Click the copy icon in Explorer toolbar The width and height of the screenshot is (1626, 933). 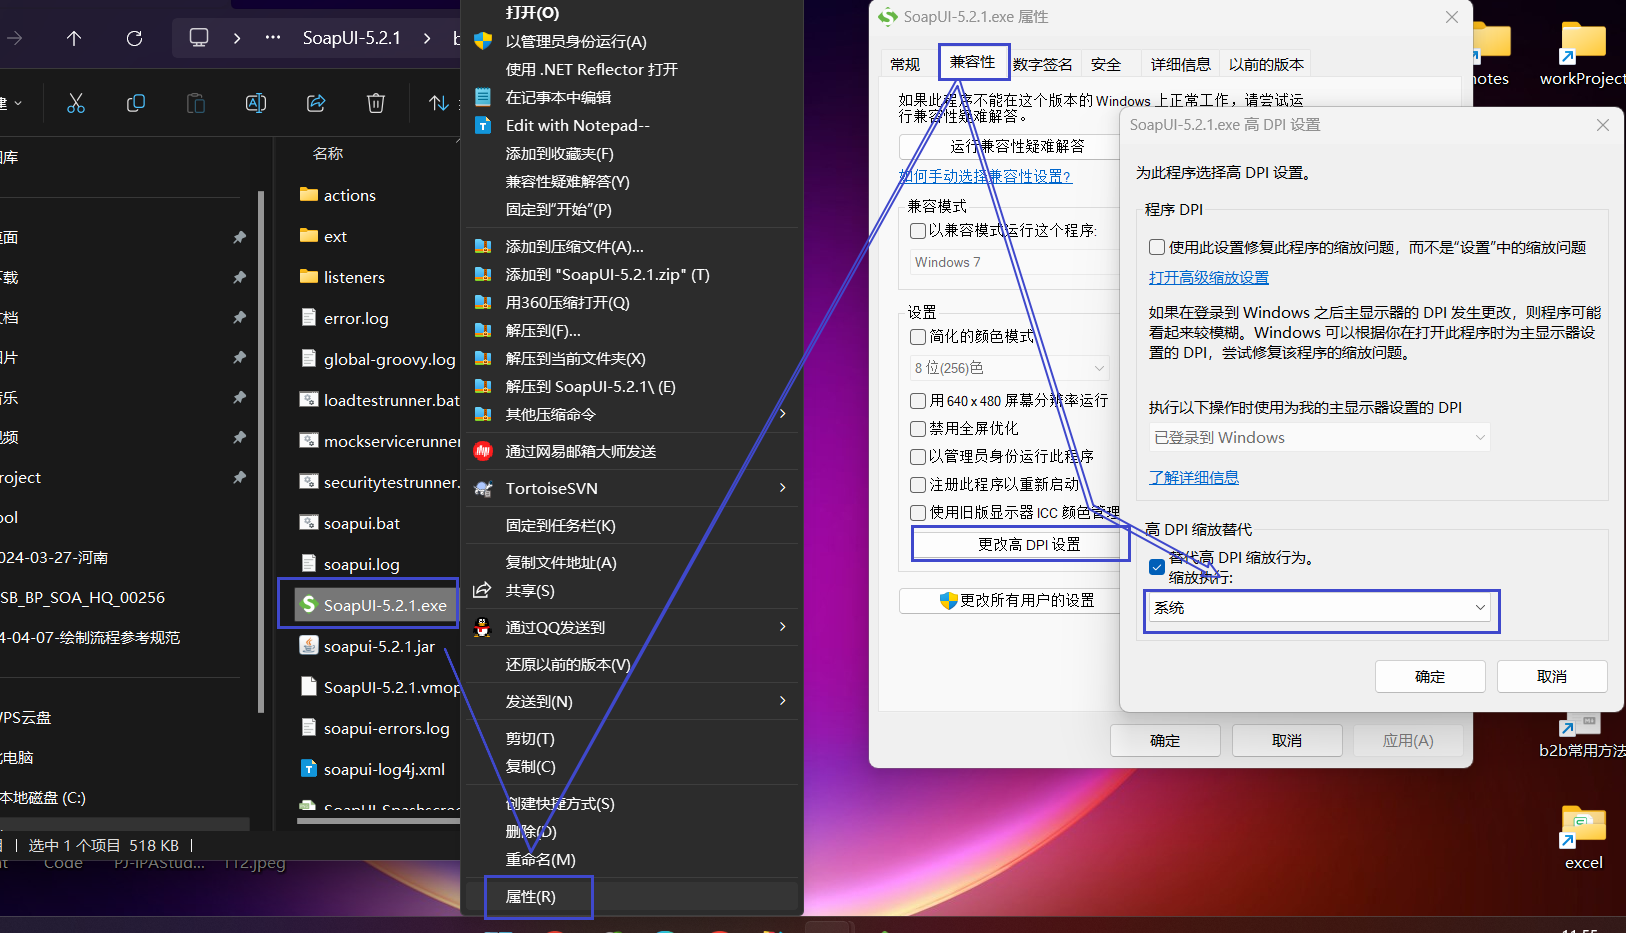pyautogui.click(x=136, y=103)
